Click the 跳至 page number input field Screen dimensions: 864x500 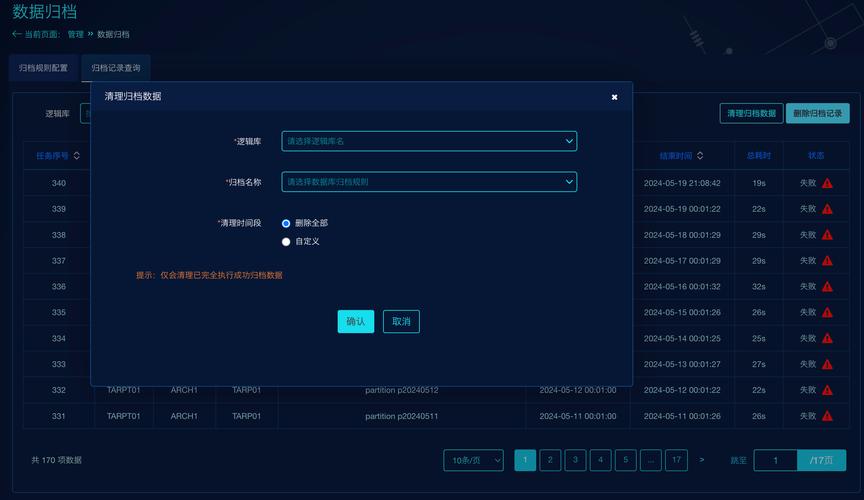coord(775,460)
